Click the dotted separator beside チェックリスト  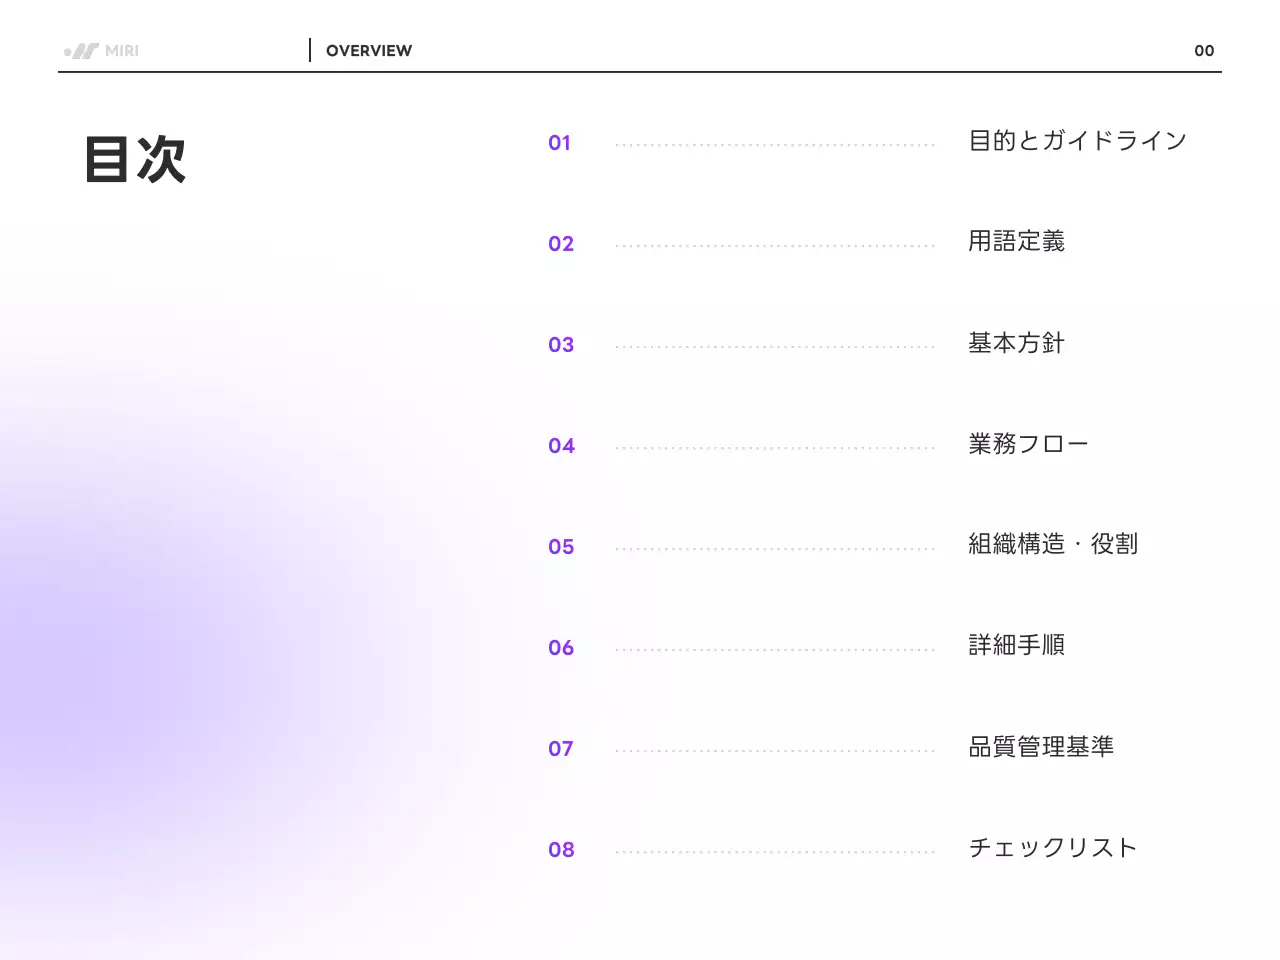point(775,849)
